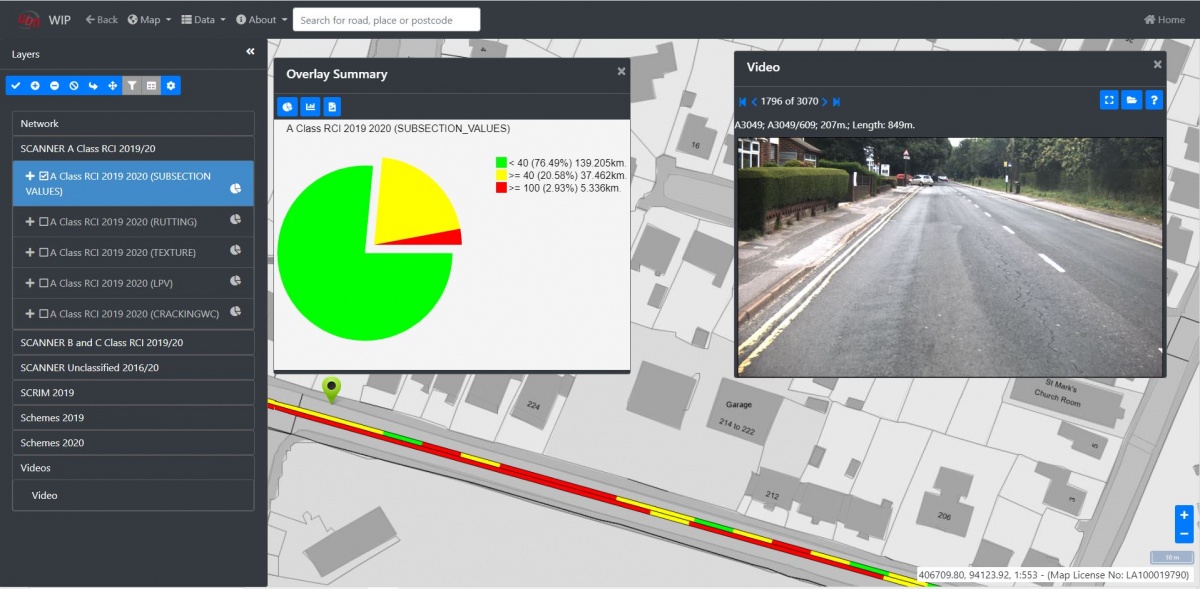Open the Data dropdown menu
The width and height of the screenshot is (1200, 589).
203,19
